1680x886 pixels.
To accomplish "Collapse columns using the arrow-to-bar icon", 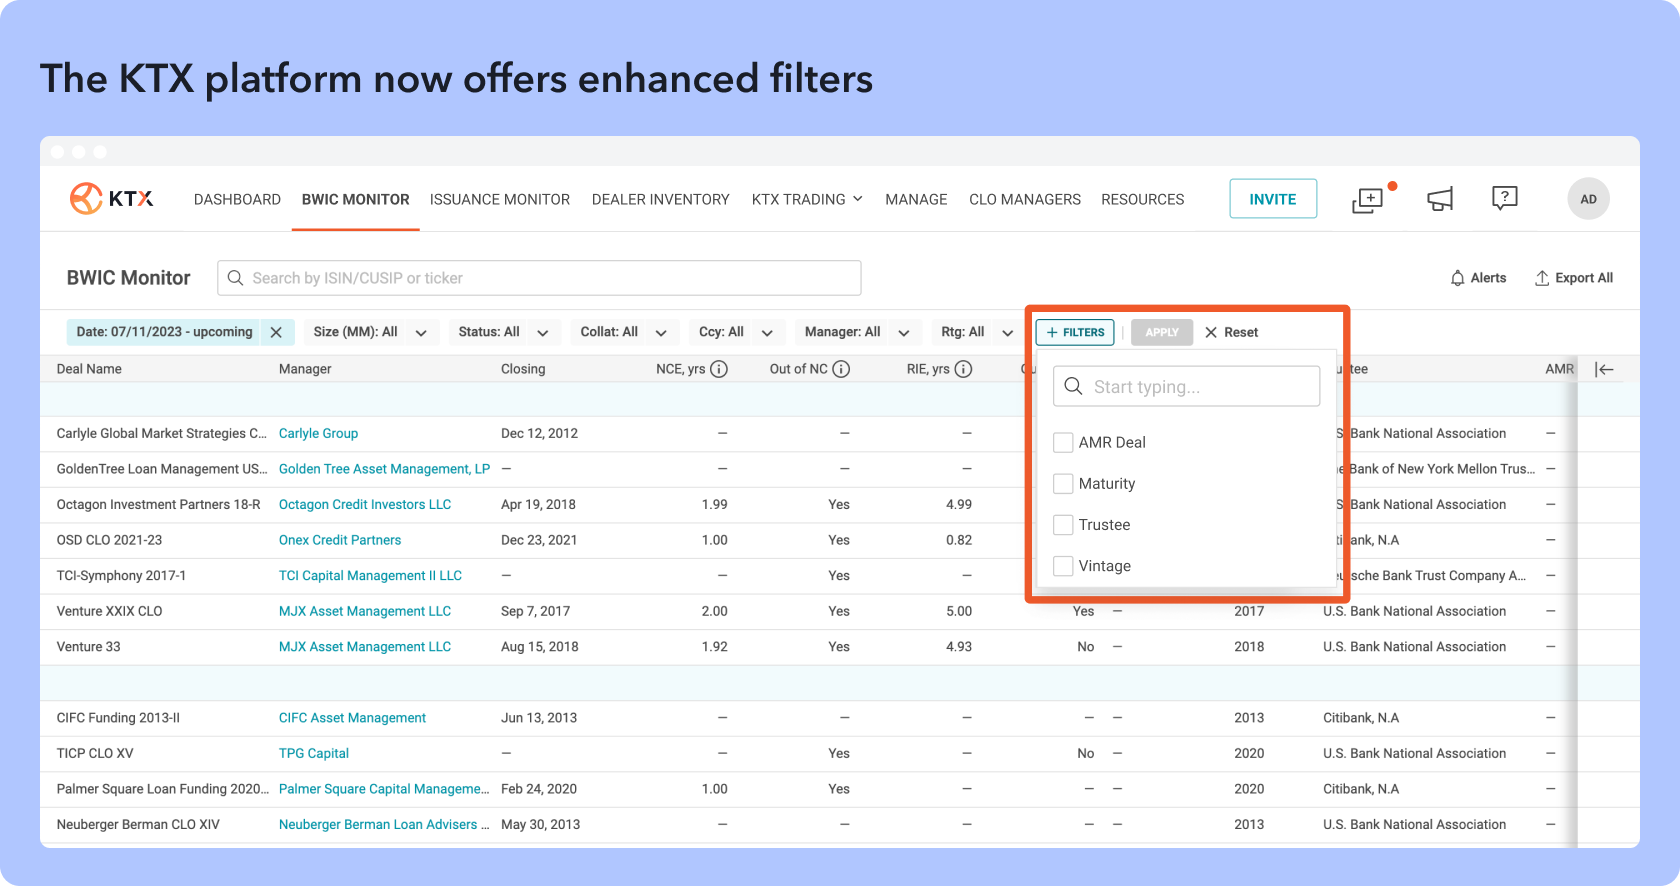I will click(x=1604, y=369).
